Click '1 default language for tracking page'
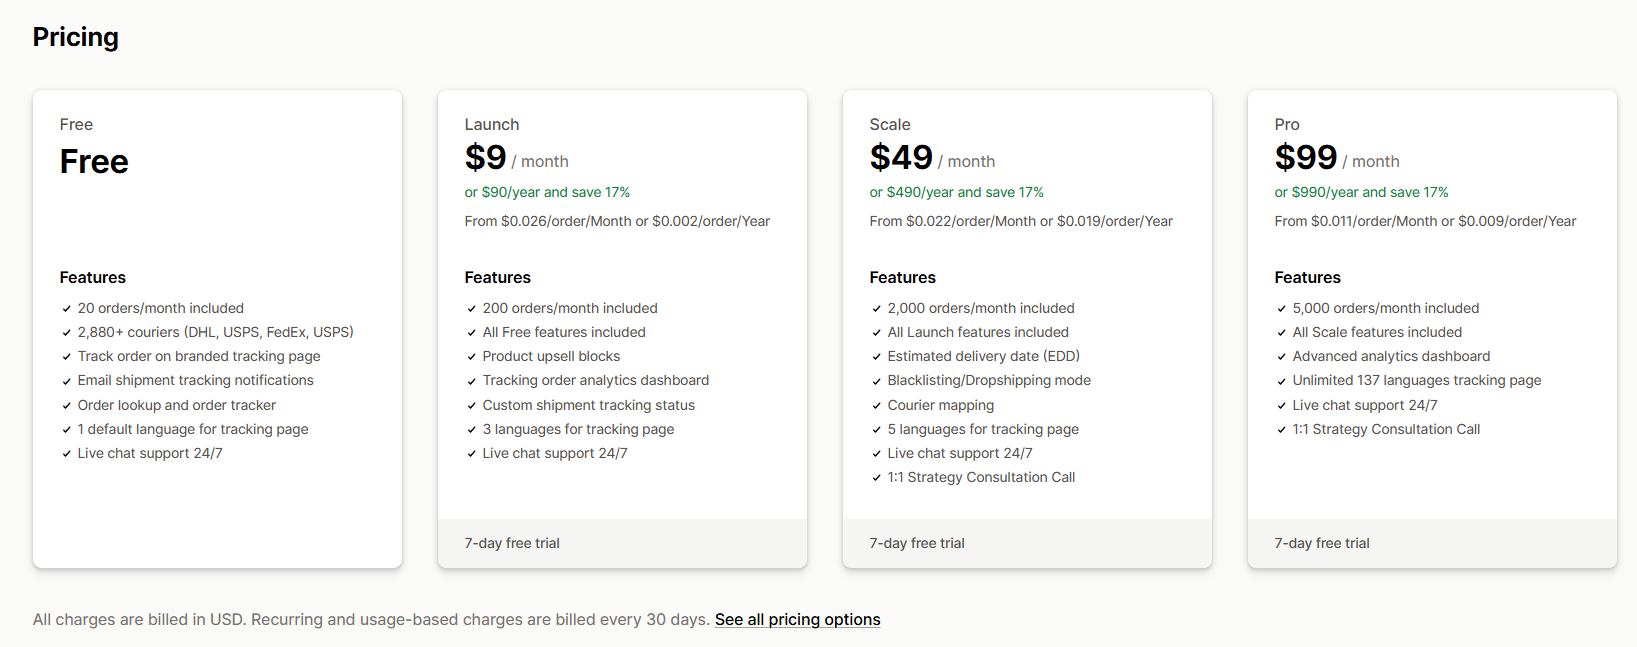 tap(193, 429)
